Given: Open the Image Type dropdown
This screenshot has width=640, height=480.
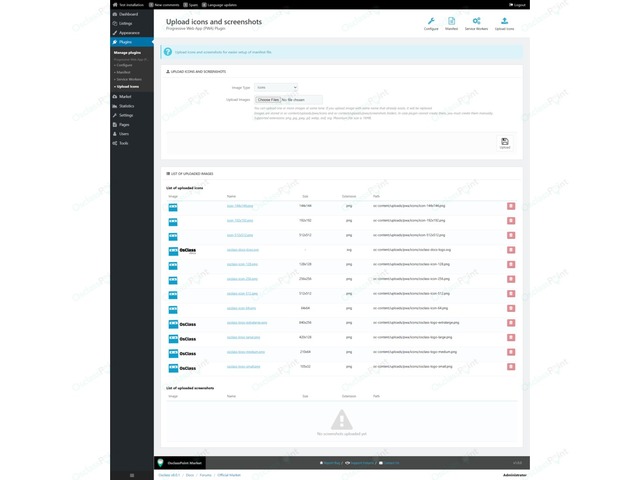Looking at the screenshot, I should tap(276, 87).
